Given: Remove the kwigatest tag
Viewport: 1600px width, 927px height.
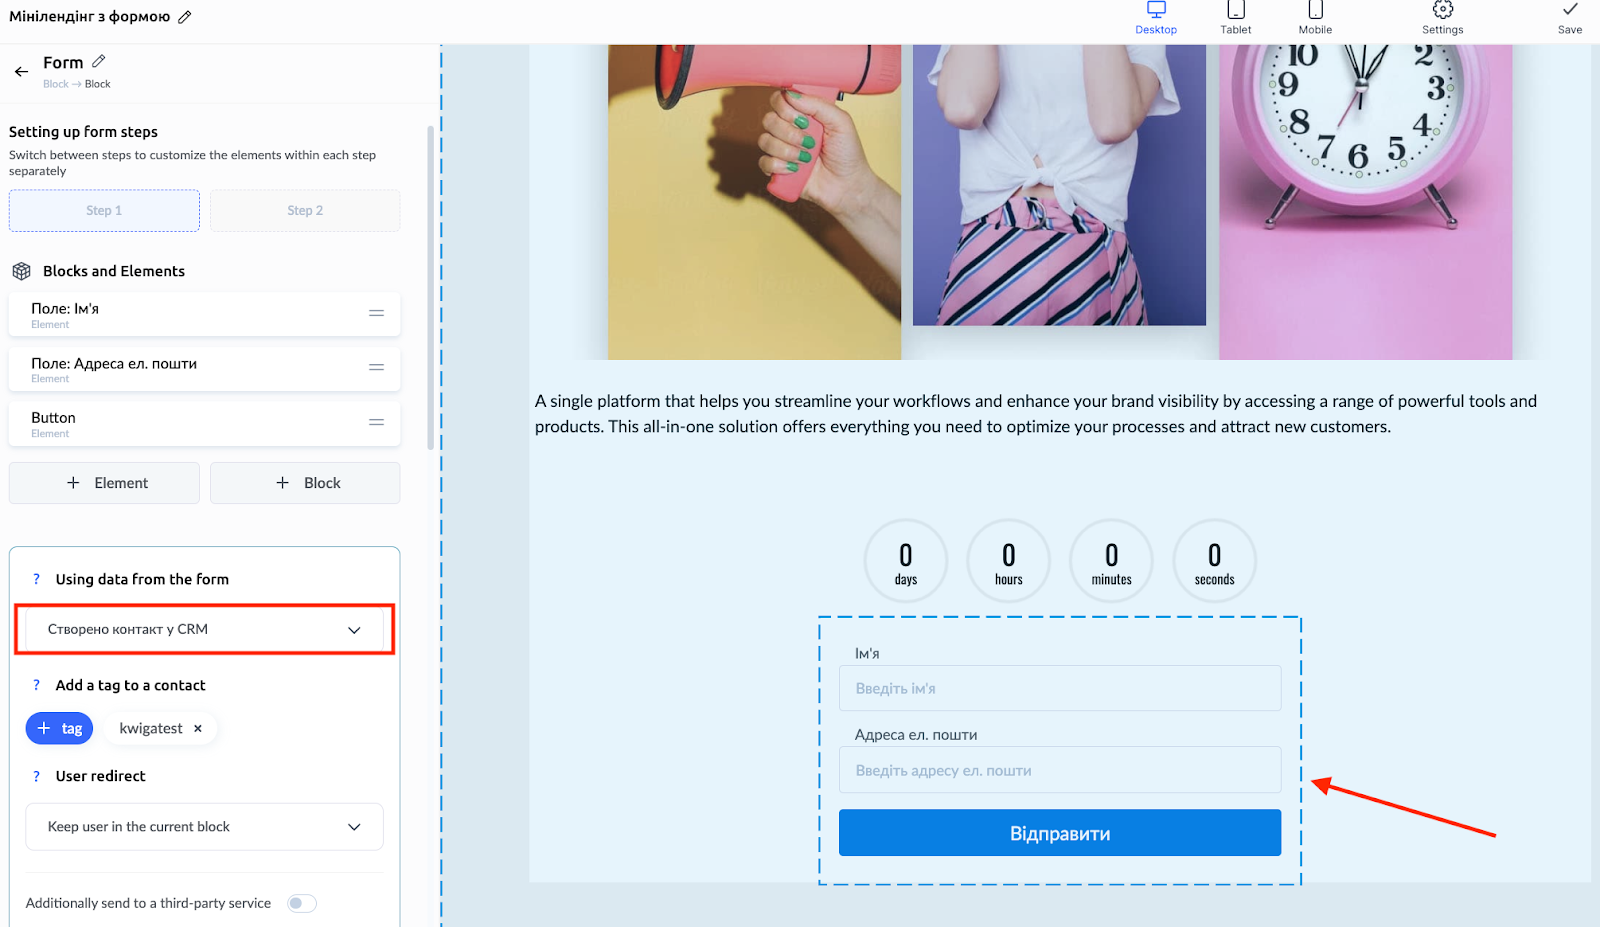Looking at the screenshot, I should (198, 729).
